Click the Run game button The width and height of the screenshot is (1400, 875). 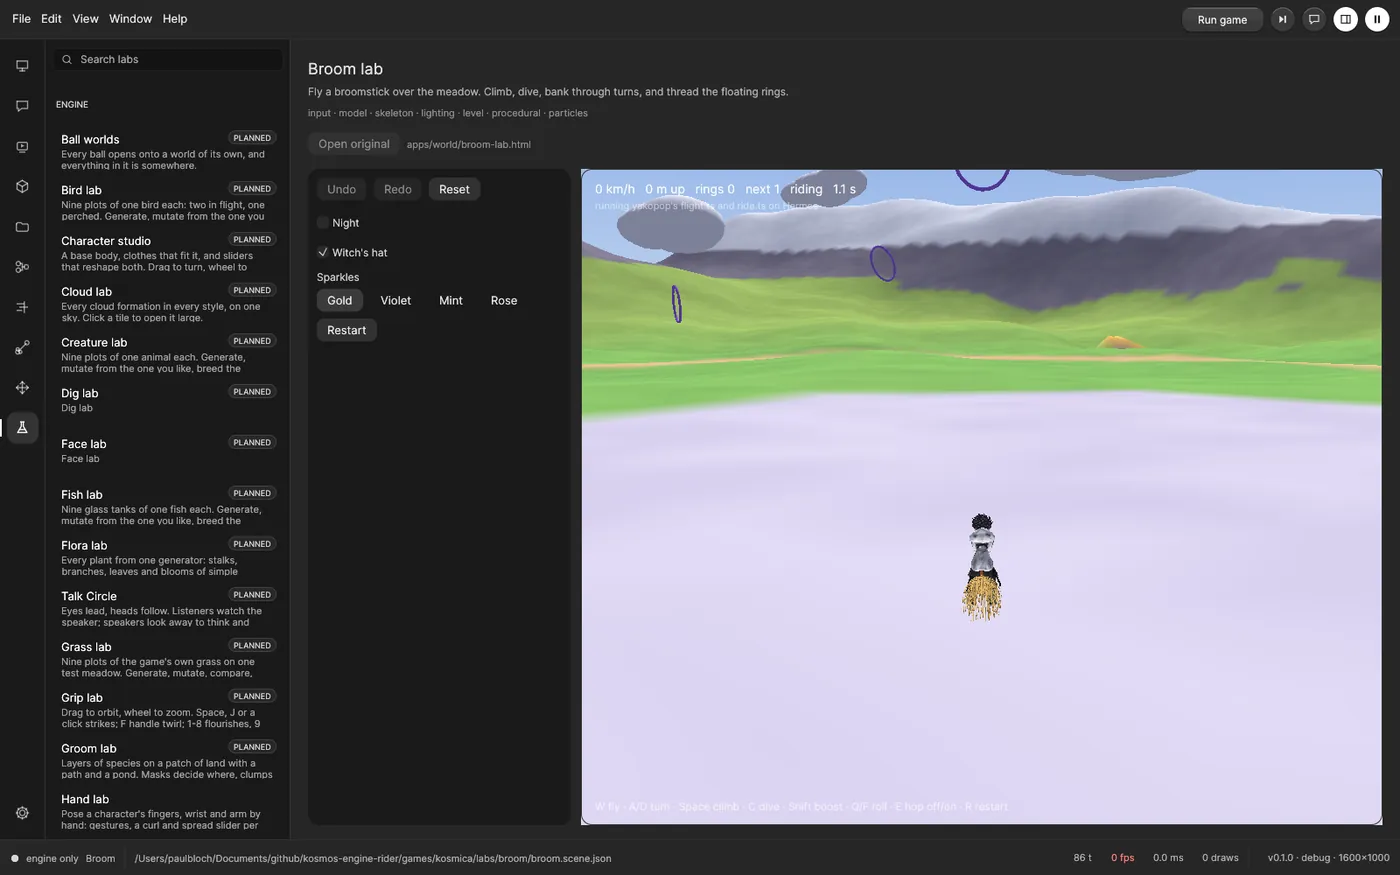point(1222,20)
